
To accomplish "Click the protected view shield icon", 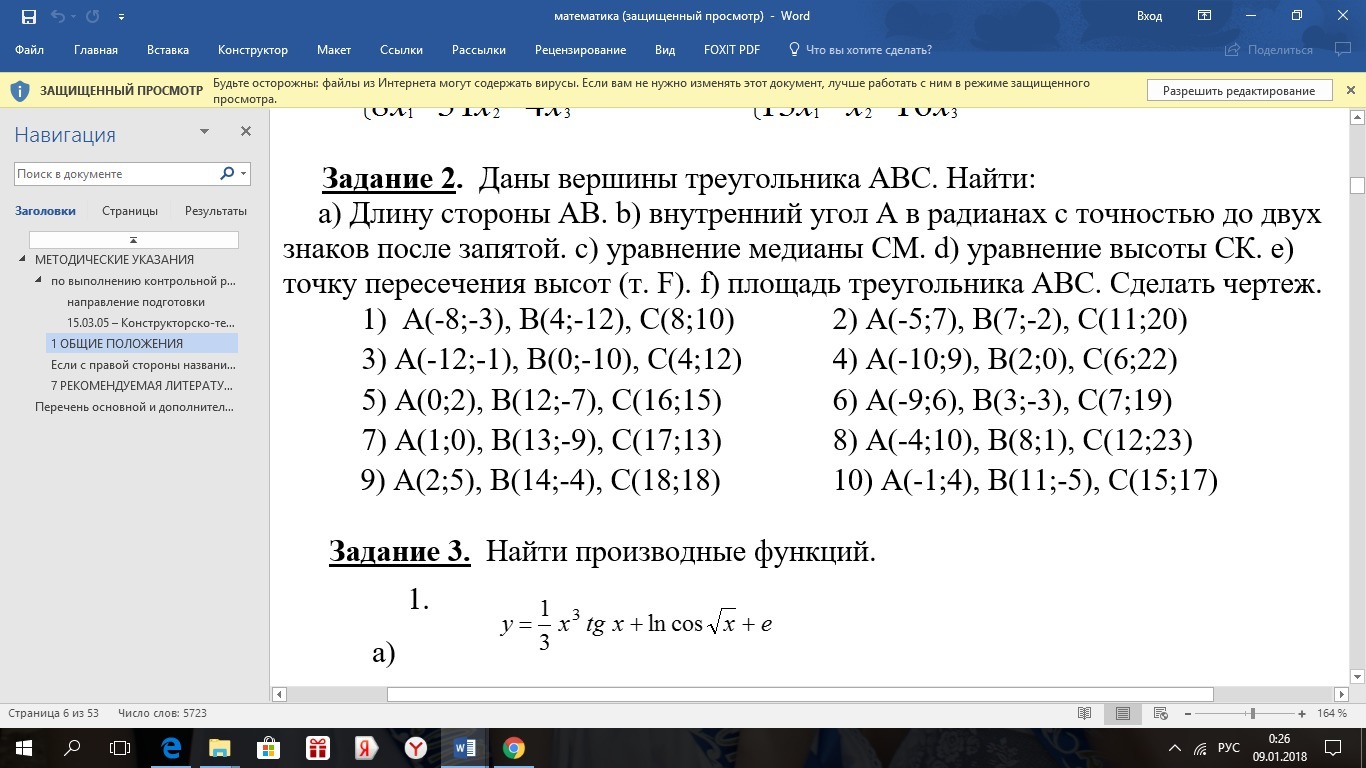I will click(19, 91).
